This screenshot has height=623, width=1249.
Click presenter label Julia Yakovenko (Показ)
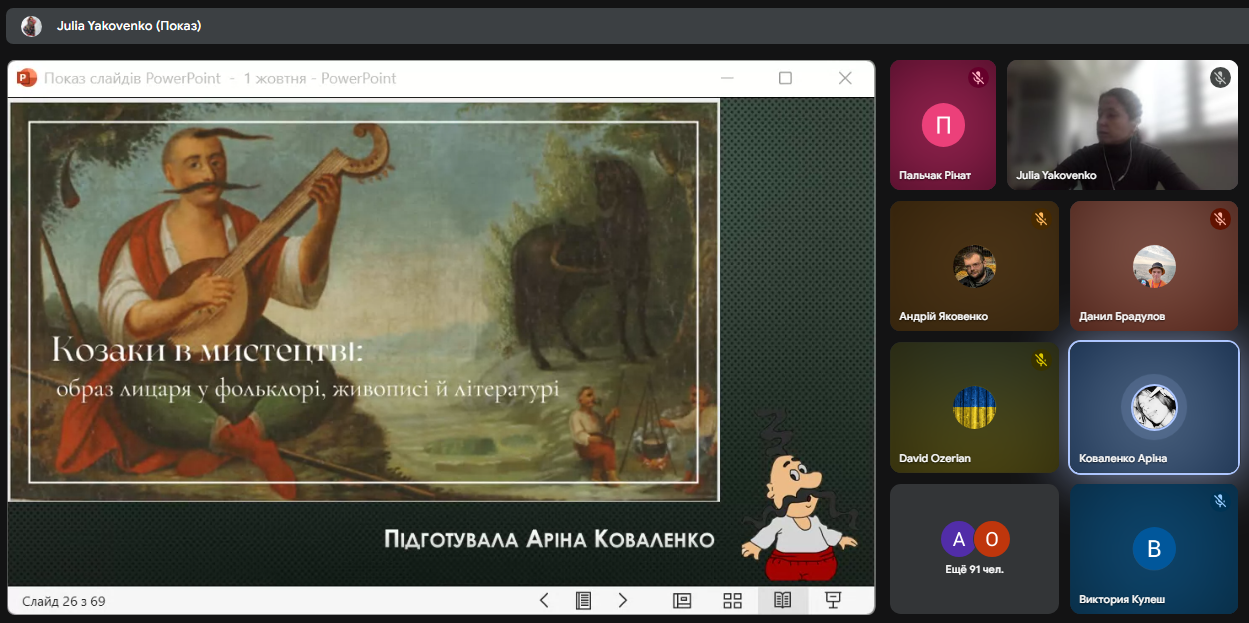click(x=129, y=26)
